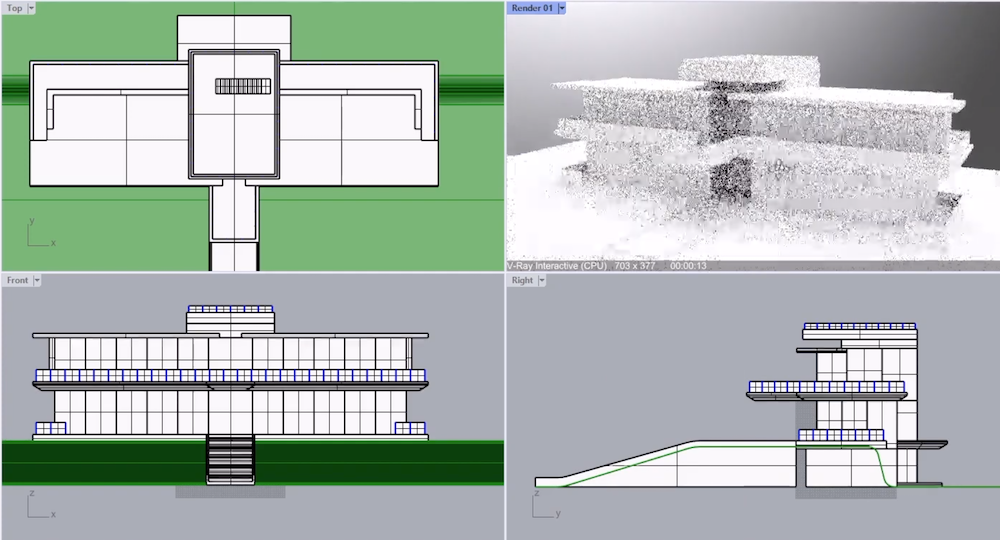Screen dimensions: 1000x540
Task: Click the 703 x 377 render resolution text
Action: pos(635,266)
